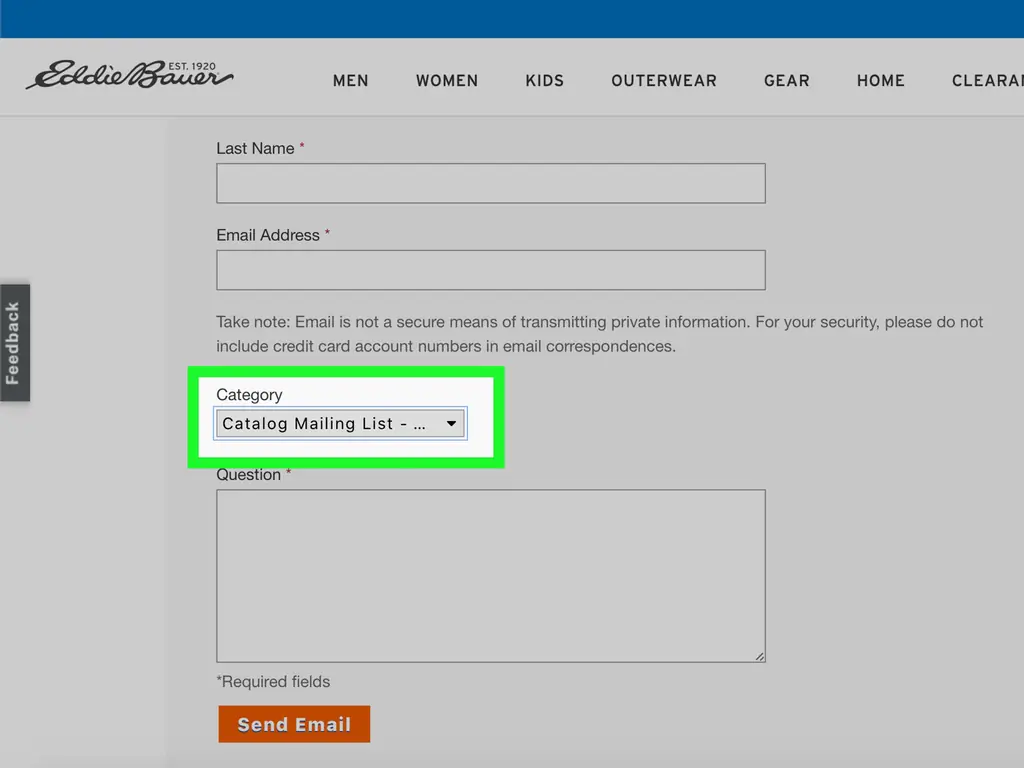Click inside the Question text area
This screenshot has height=768, width=1024.
(x=490, y=575)
